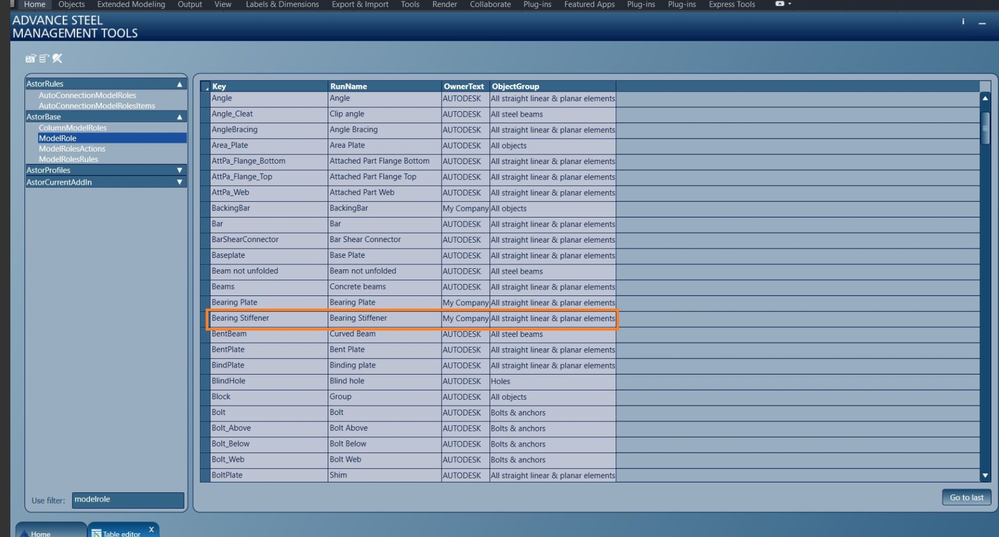Click the Table editor tab's table icon
Screen dimensions: 999x537
click(96, 533)
